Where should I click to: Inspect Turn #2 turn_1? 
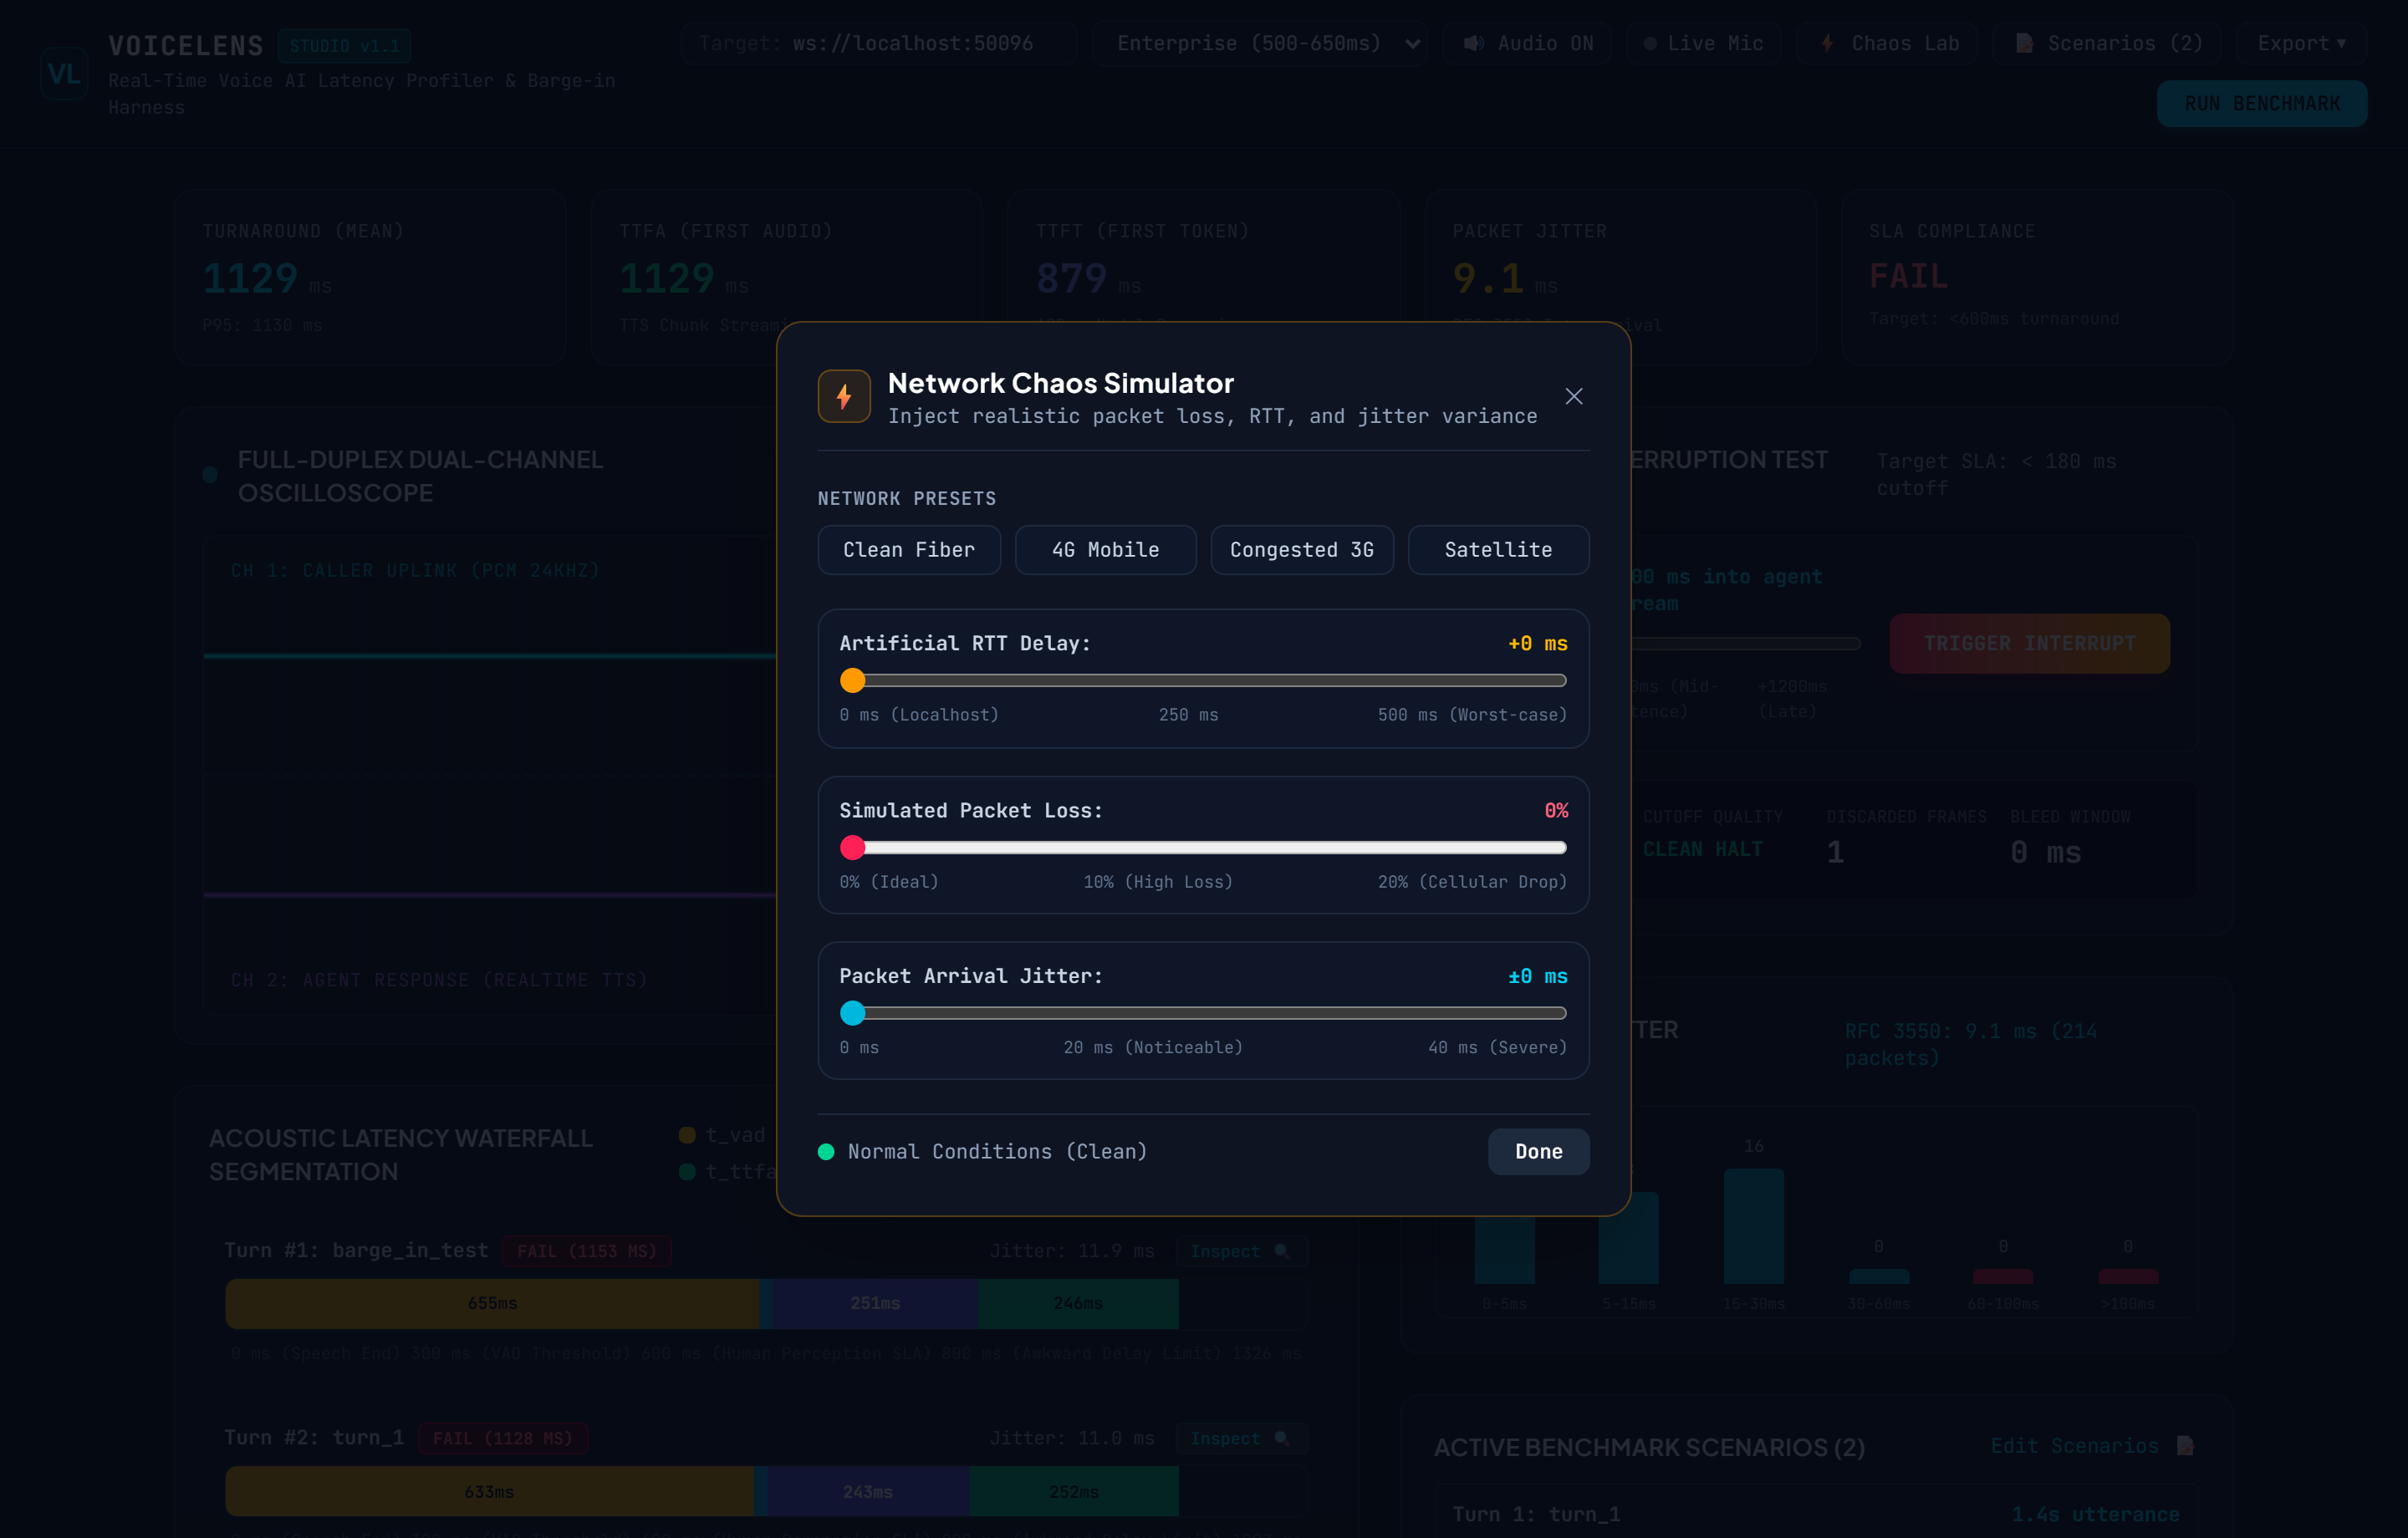[1240, 1439]
